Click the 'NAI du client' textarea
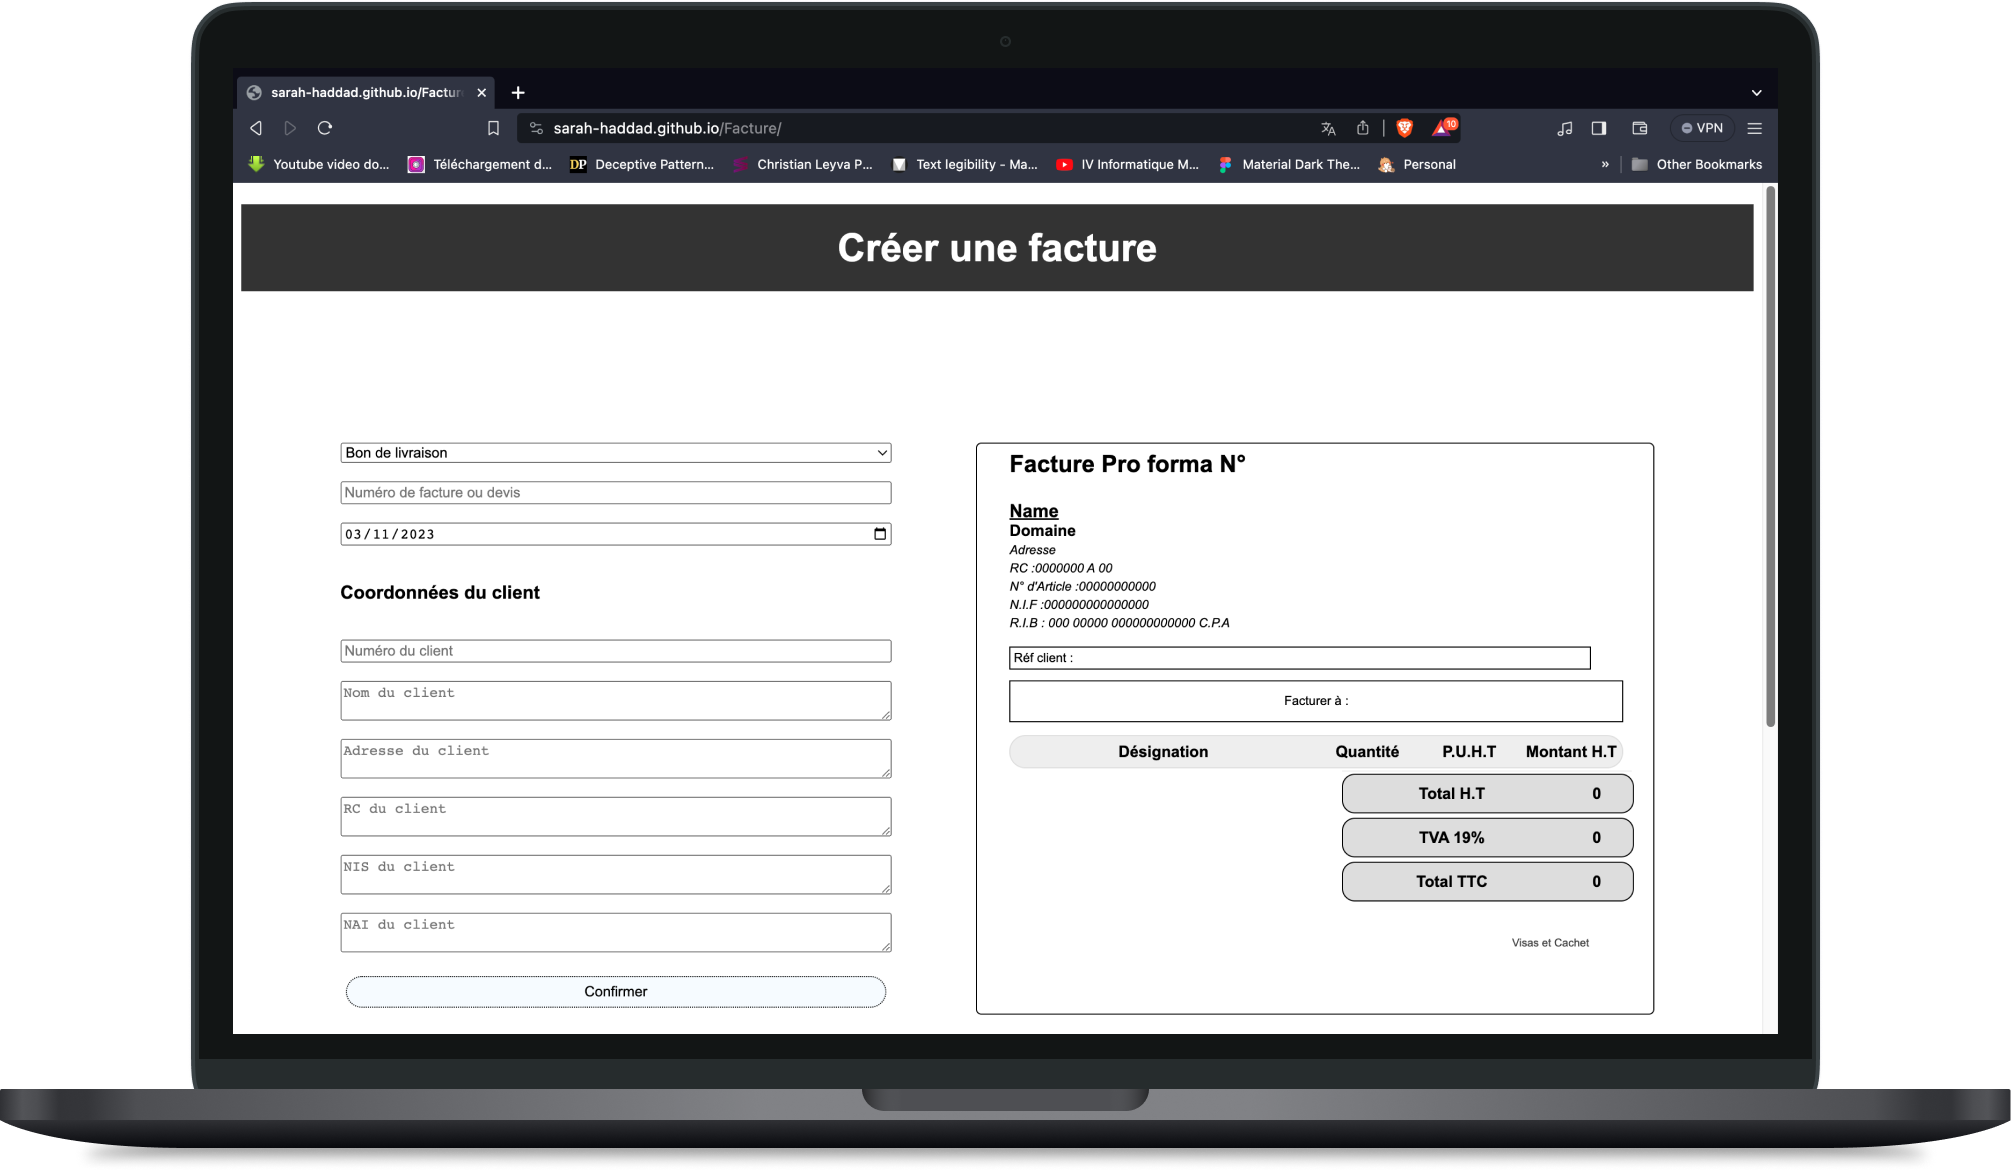This screenshot has height=1171, width=2011. pos(616,933)
